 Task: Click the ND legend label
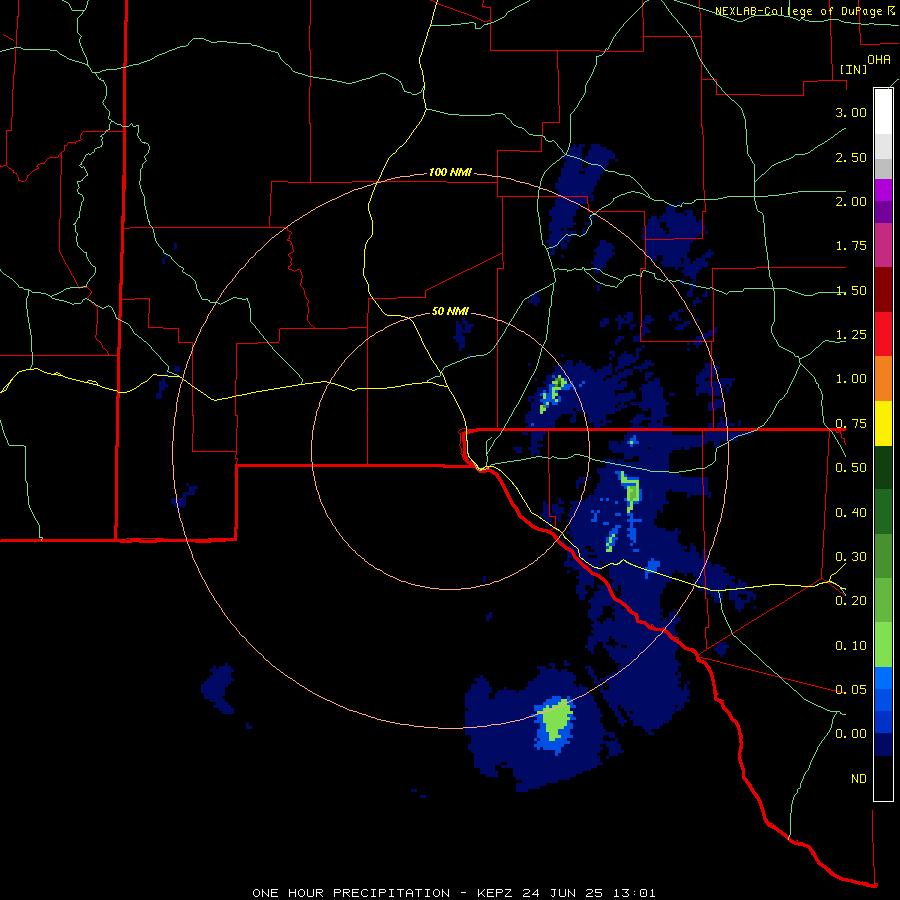[x=859, y=779]
